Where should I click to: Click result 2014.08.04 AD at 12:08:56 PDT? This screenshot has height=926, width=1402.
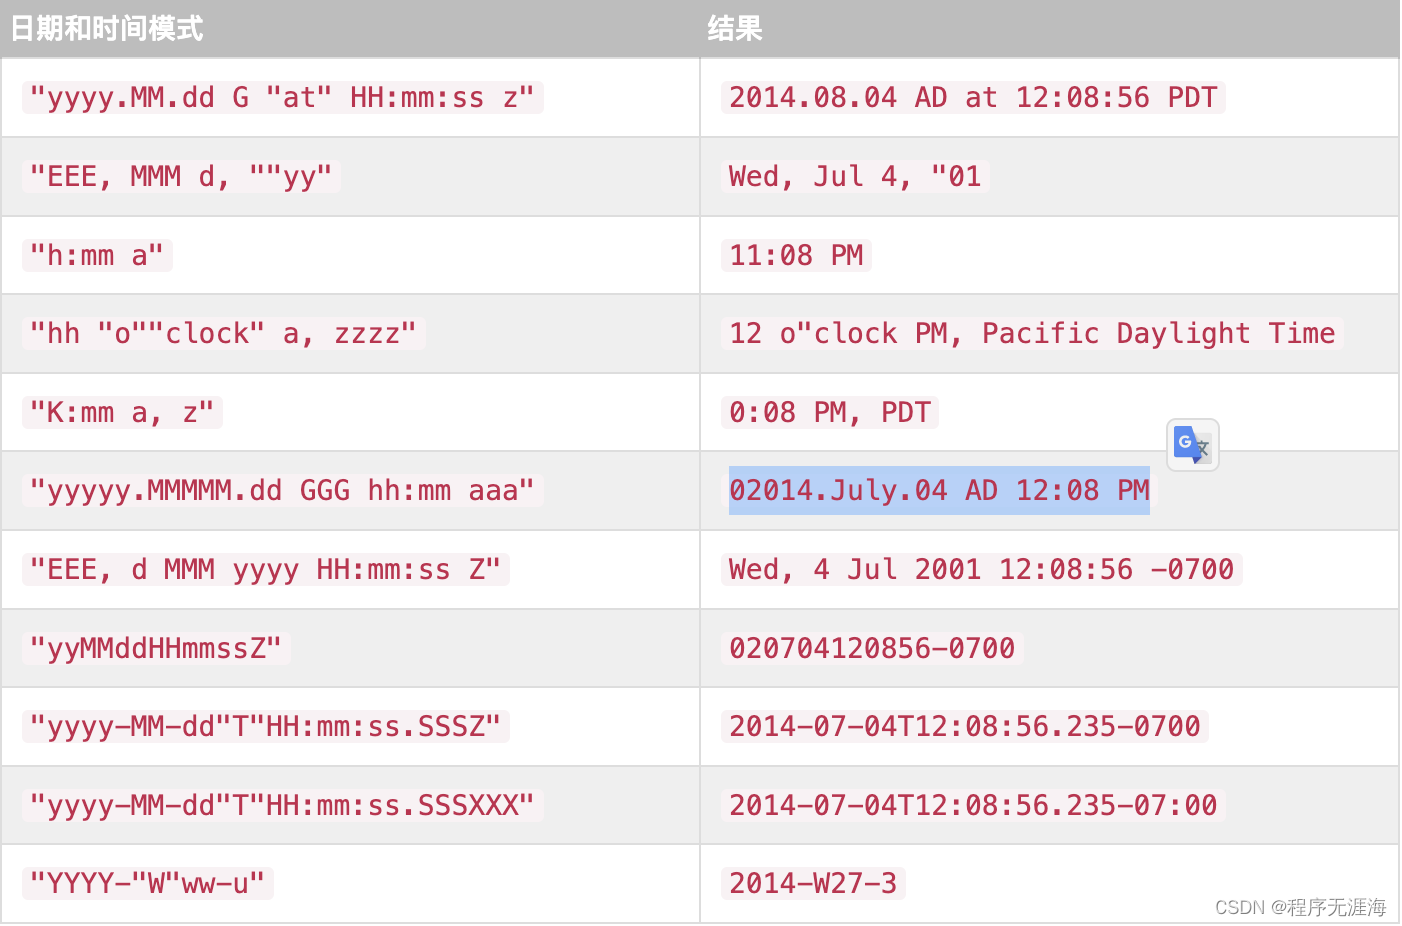coord(973,97)
